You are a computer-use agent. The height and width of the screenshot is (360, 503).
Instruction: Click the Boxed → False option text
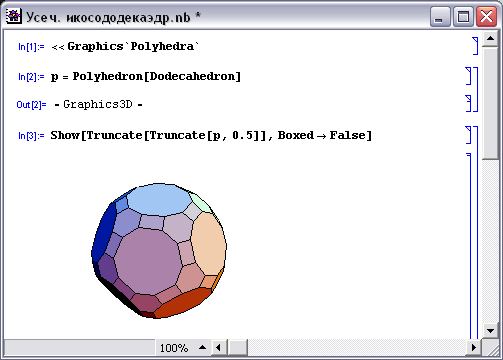pos(322,135)
